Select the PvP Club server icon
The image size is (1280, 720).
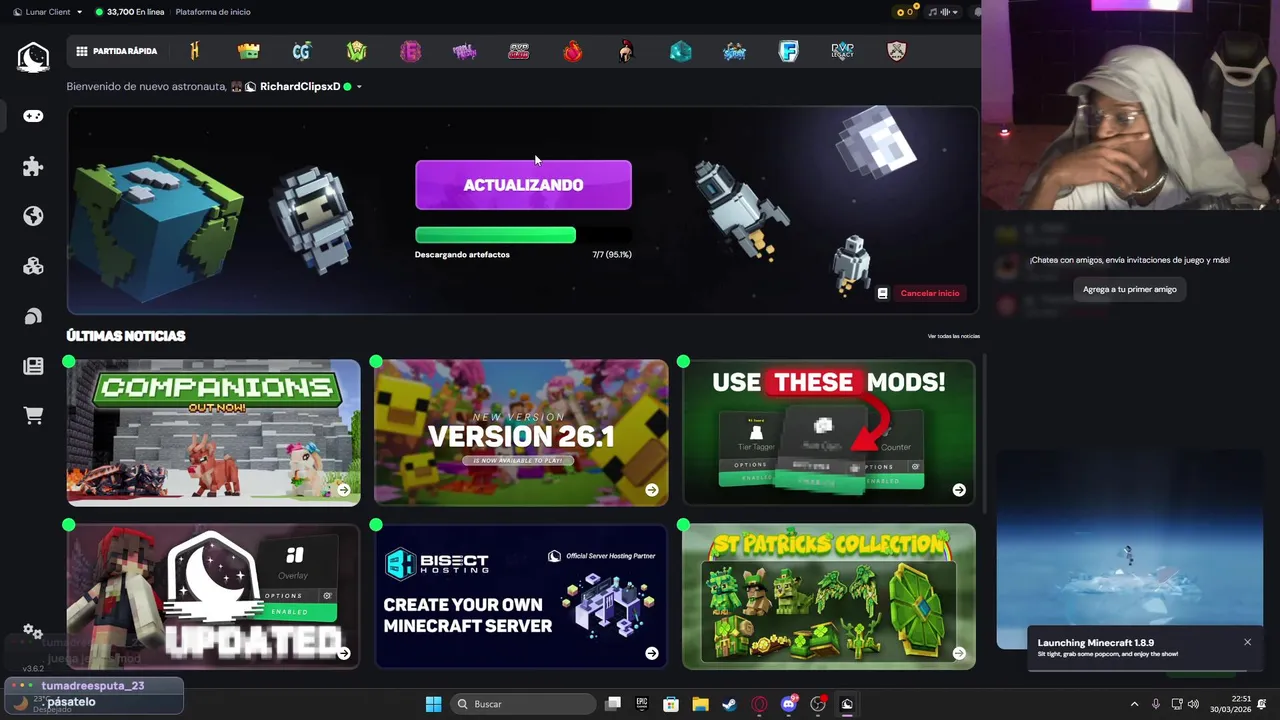click(519, 51)
